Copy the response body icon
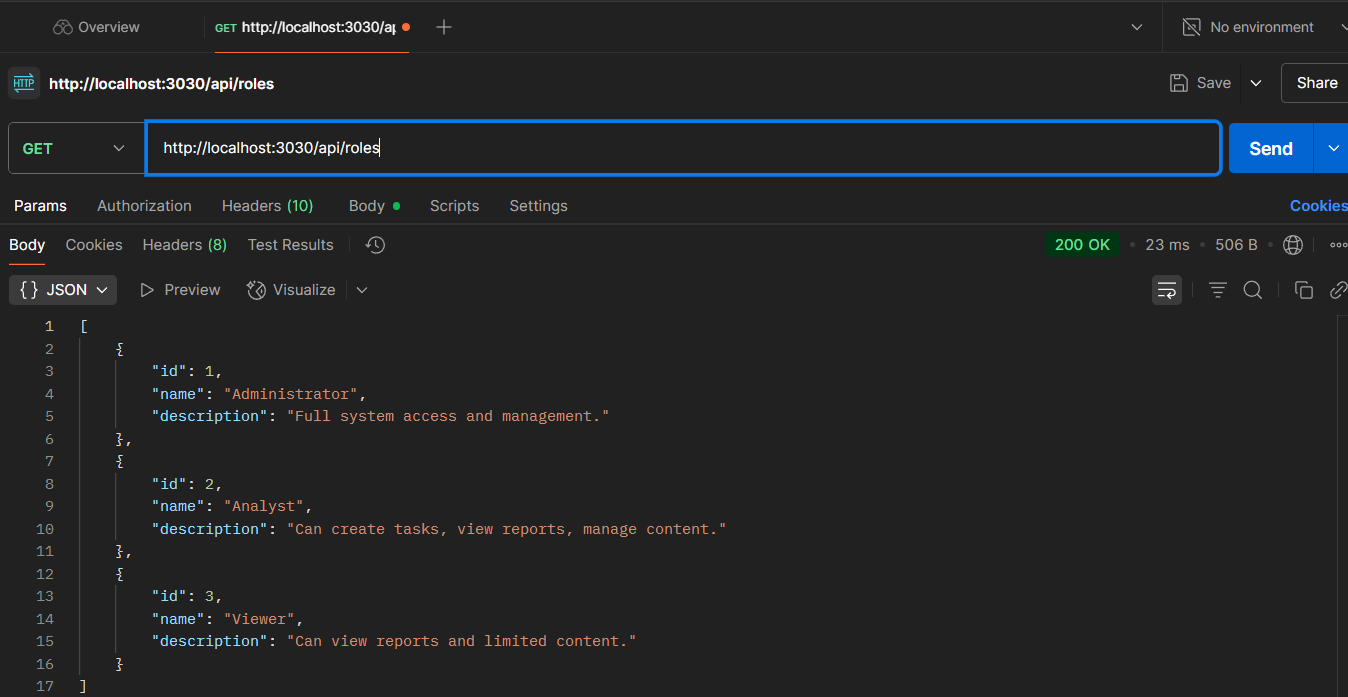The image size is (1348, 697). coord(1303,290)
